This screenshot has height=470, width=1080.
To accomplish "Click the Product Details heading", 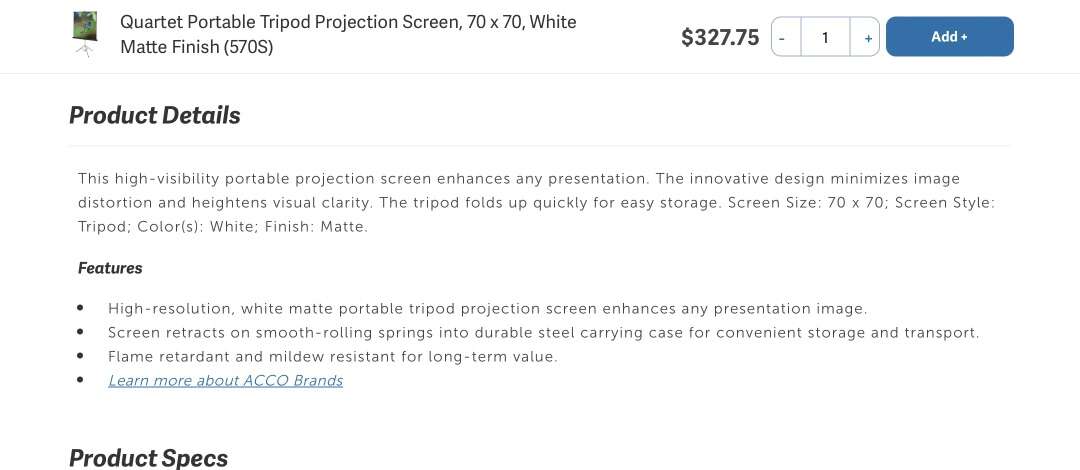I will pos(155,115).
